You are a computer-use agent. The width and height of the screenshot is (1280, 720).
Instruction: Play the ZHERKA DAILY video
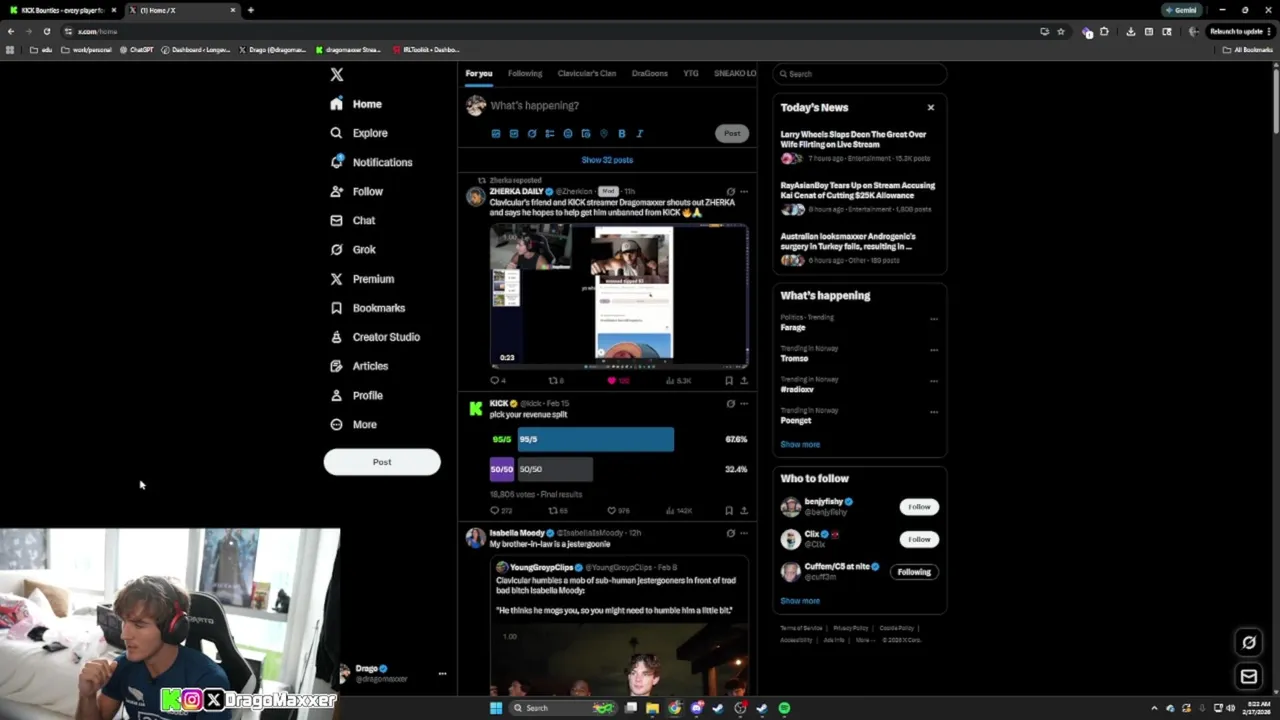(619, 296)
